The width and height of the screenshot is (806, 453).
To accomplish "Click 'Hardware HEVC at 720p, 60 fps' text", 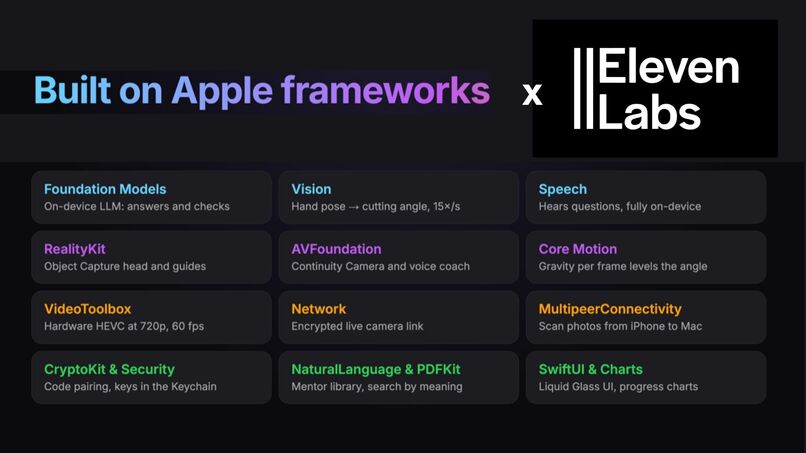I will pos(124,326).
